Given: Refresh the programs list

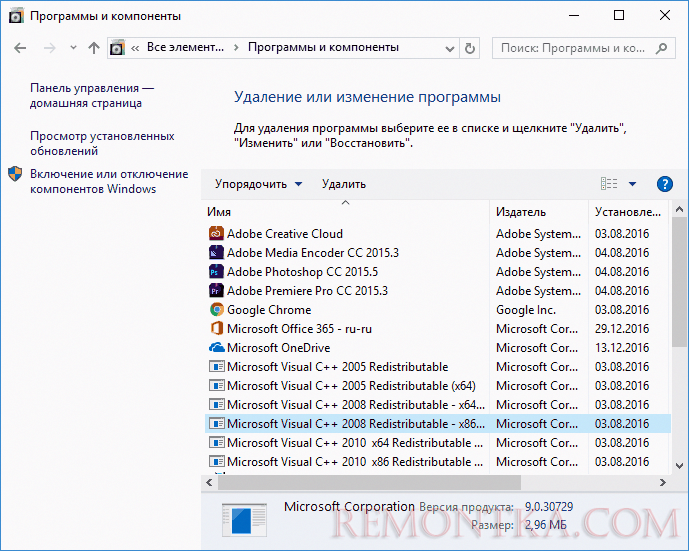Looking at the screenshot, I should [x=470, y=48].
